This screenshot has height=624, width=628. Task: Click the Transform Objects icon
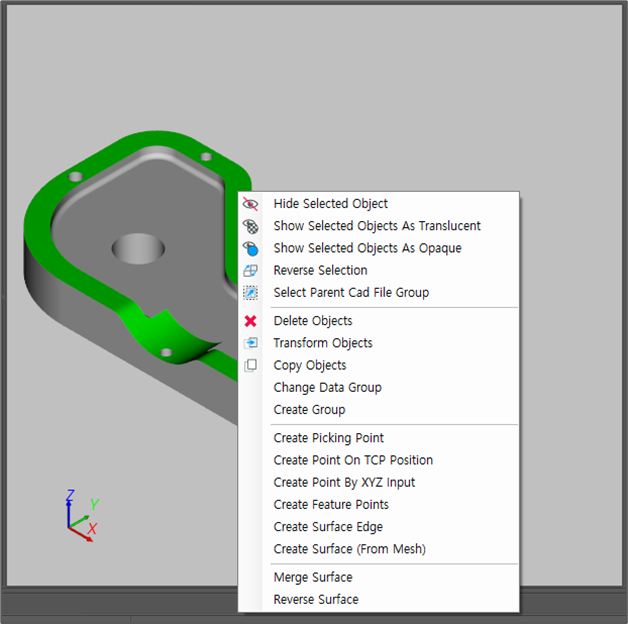251,343
